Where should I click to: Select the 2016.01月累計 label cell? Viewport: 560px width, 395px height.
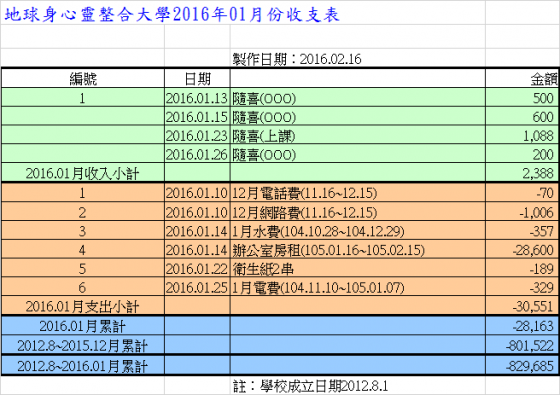(x=83, y=326)
